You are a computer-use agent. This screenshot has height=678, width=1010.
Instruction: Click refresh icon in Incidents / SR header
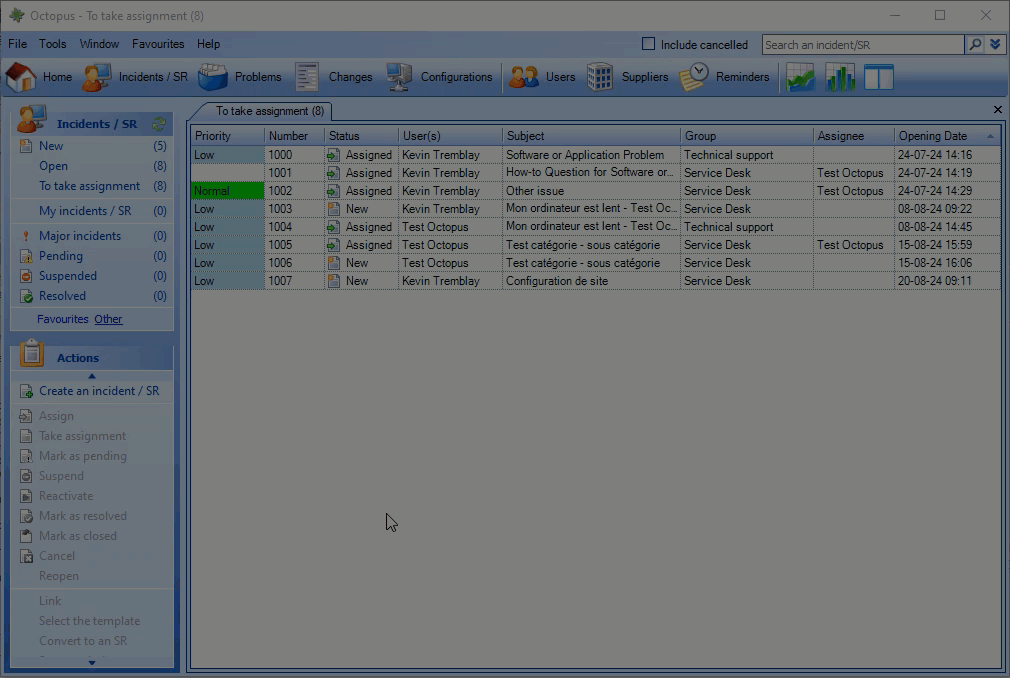point(158,124)
